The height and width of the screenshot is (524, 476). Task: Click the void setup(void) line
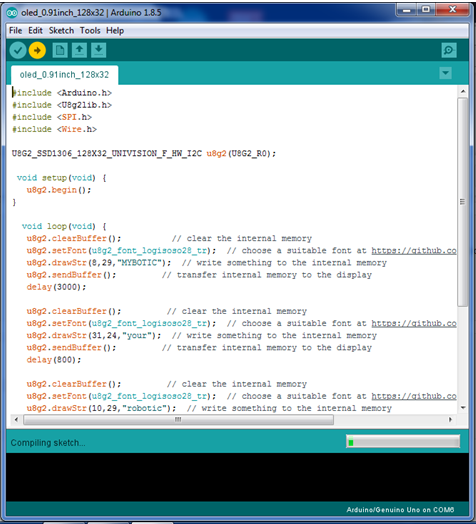[x=62, y=178]
